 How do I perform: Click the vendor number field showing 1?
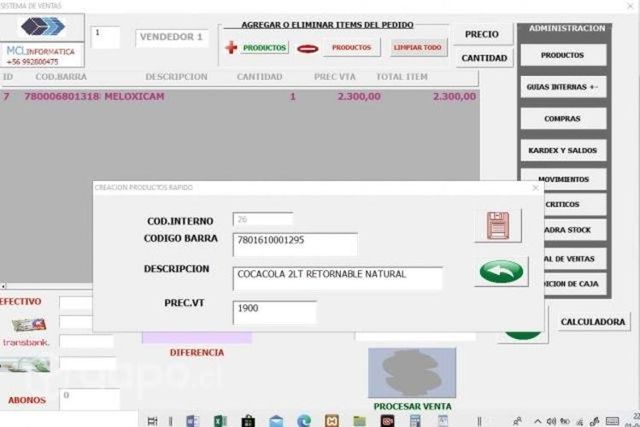coord(105,37)
